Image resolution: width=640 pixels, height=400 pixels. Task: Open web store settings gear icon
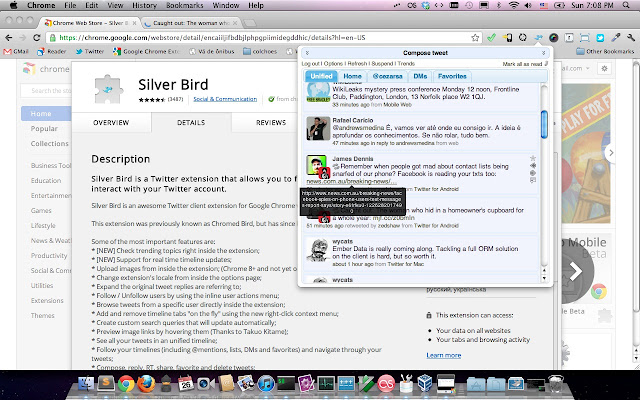[604, 69]
